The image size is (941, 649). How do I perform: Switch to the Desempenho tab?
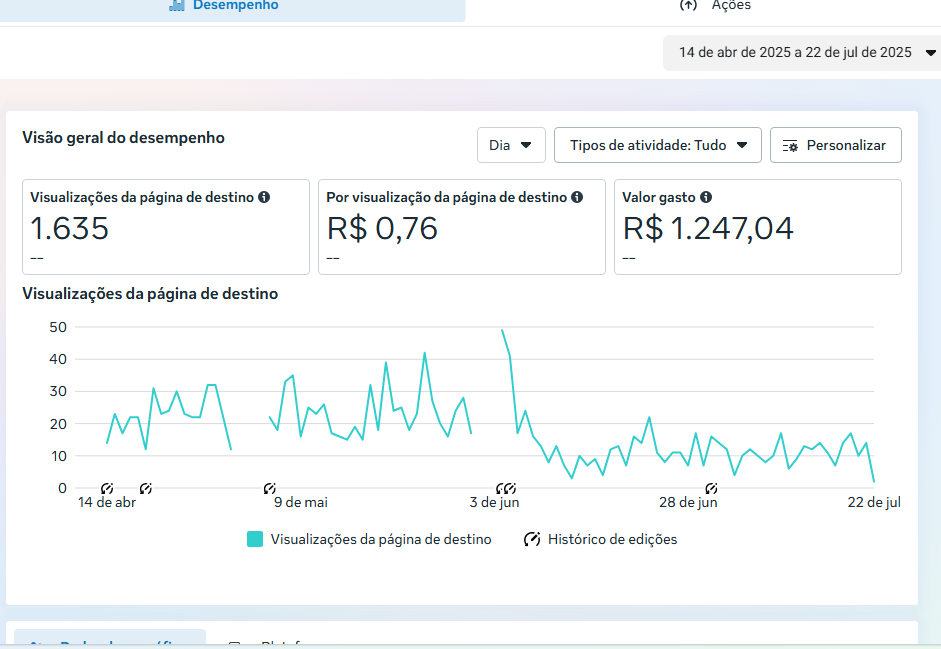pos(235,6)
